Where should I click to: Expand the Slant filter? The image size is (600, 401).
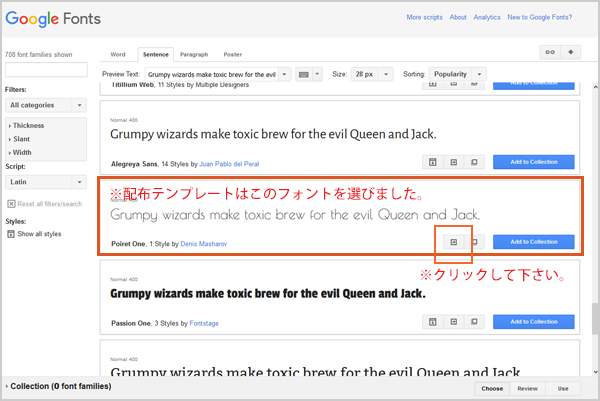point(19,139)
